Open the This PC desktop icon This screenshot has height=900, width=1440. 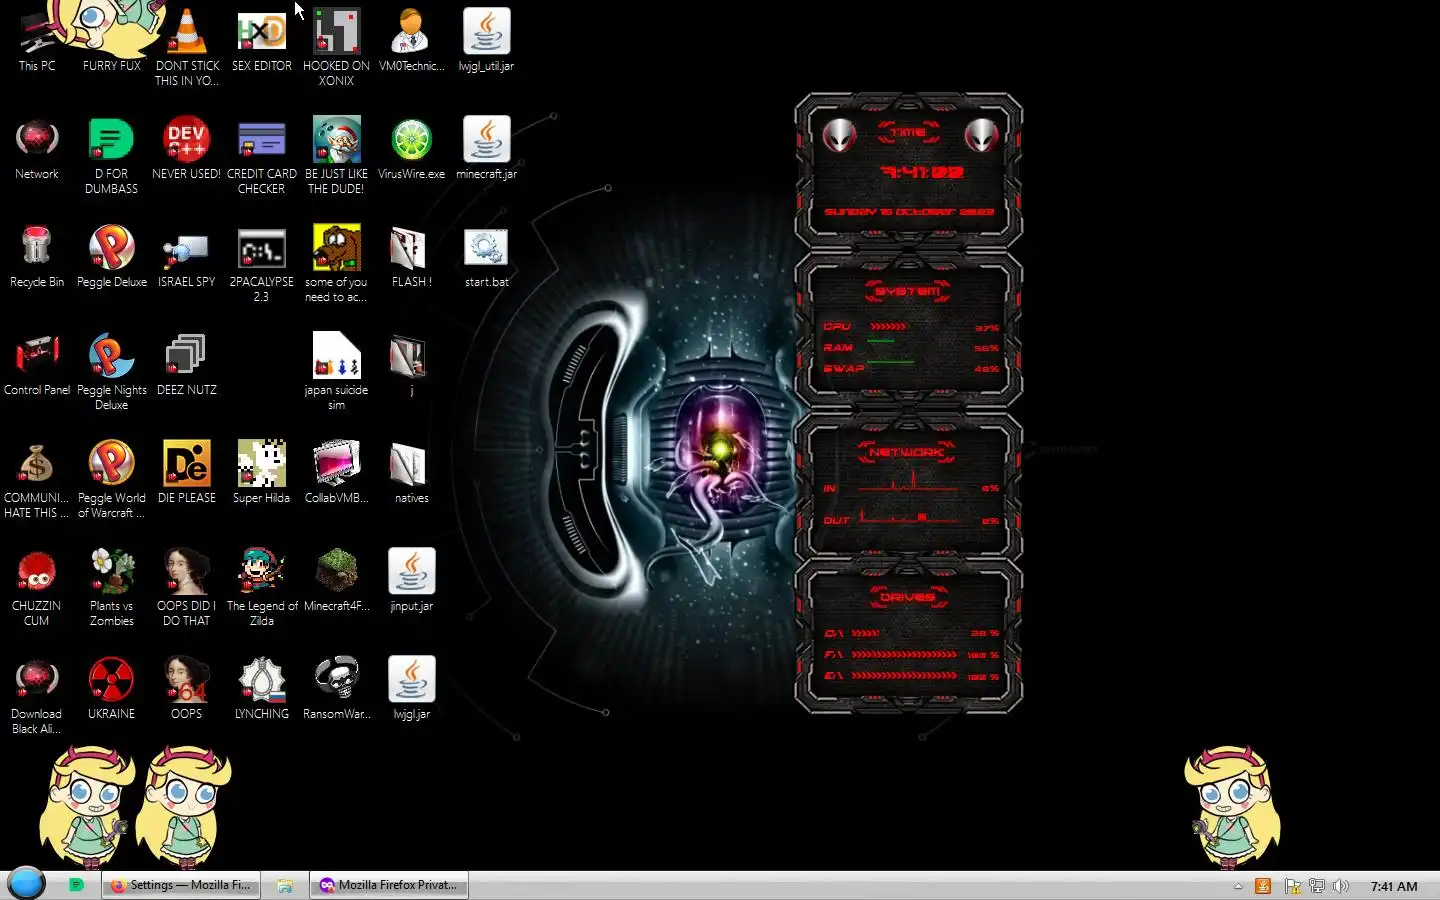(x=37, y=40)
